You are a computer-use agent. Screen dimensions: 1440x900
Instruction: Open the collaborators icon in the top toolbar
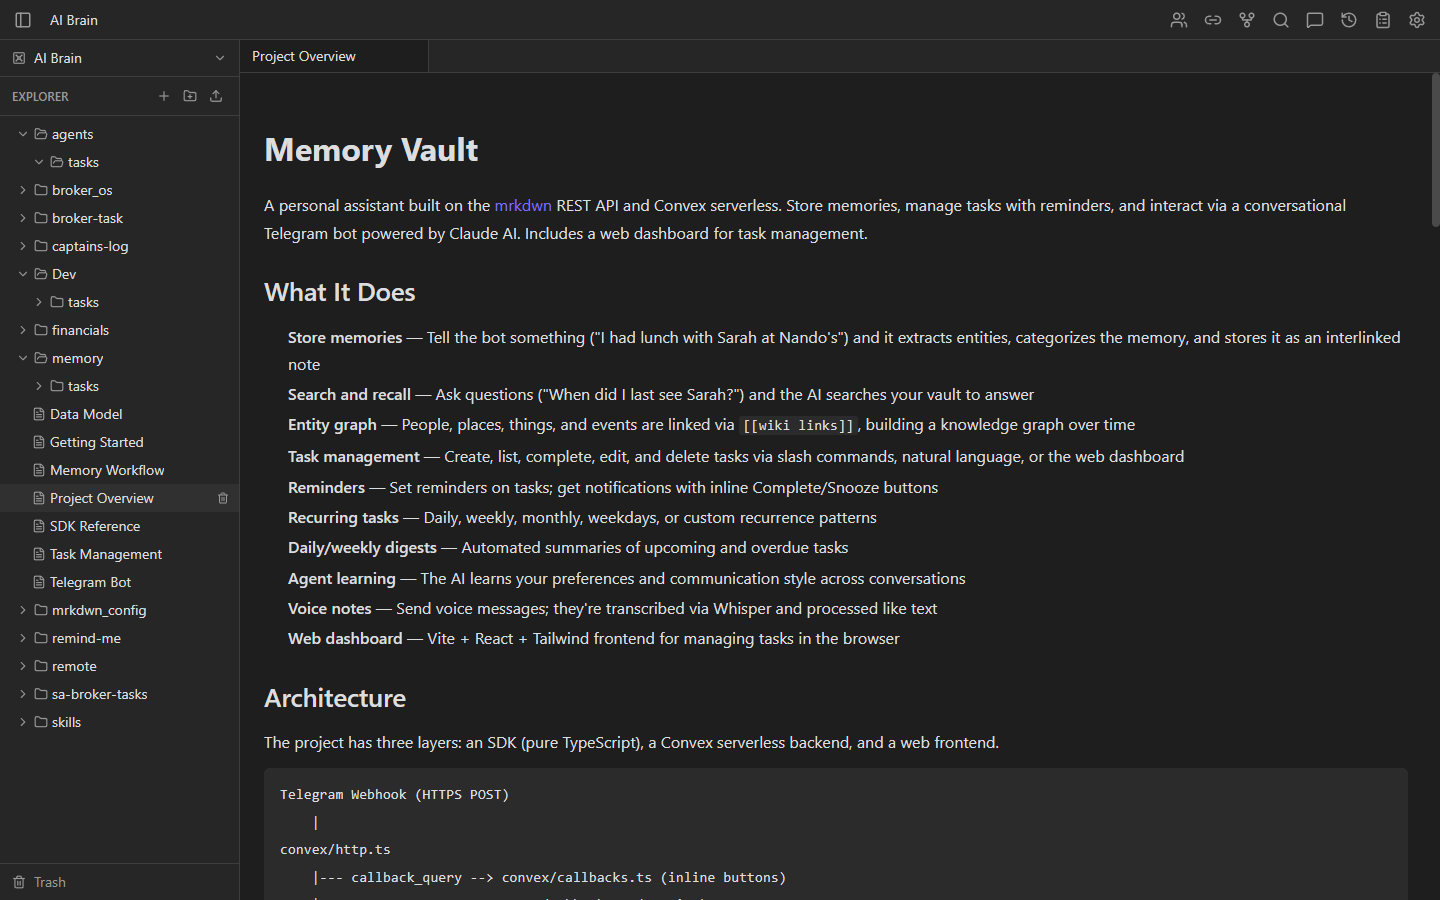pyautogui.click(x=1178, y=19)
